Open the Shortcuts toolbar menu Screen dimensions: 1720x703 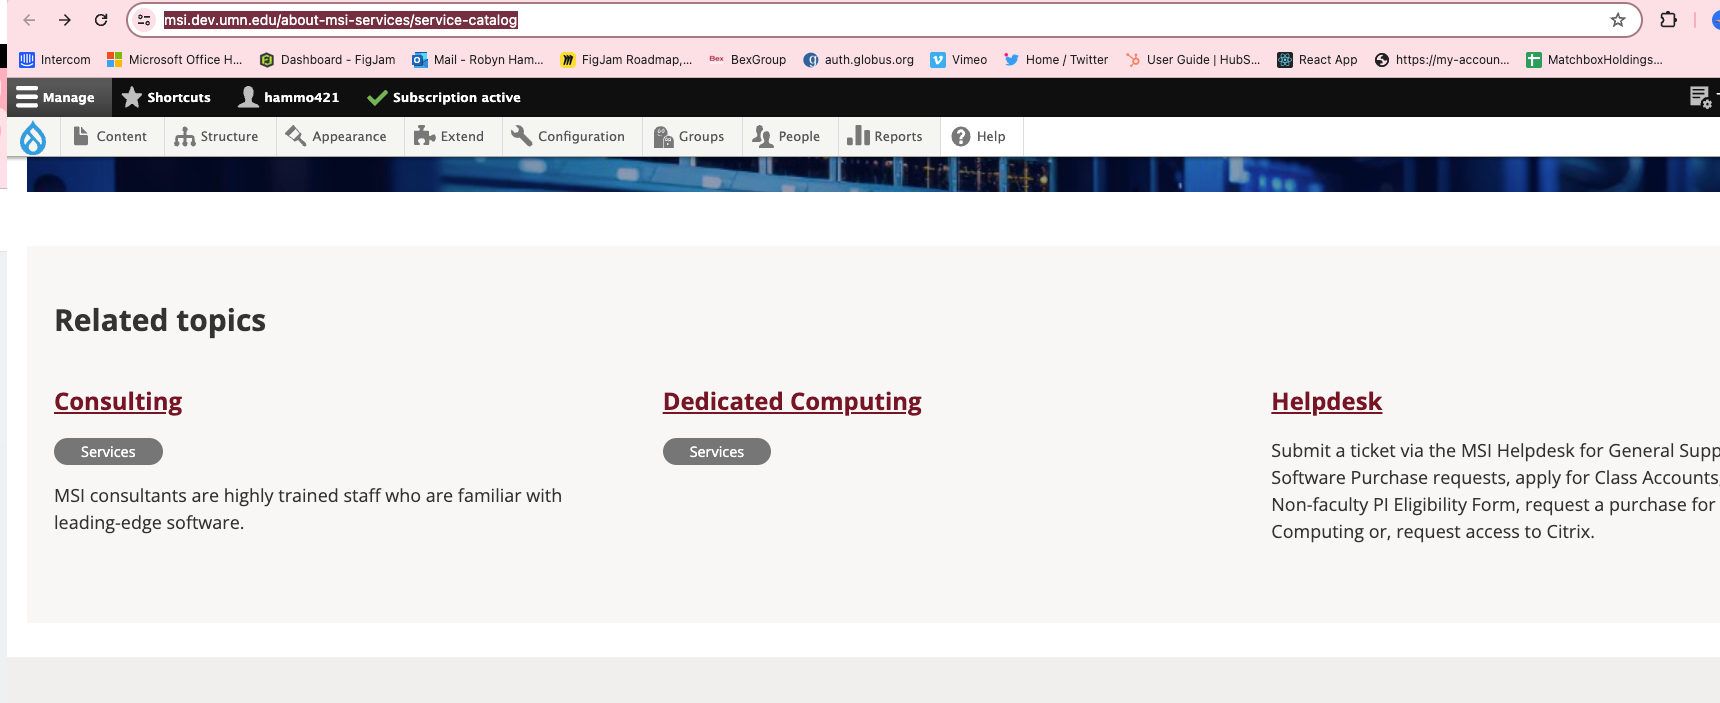click(166, 97)
